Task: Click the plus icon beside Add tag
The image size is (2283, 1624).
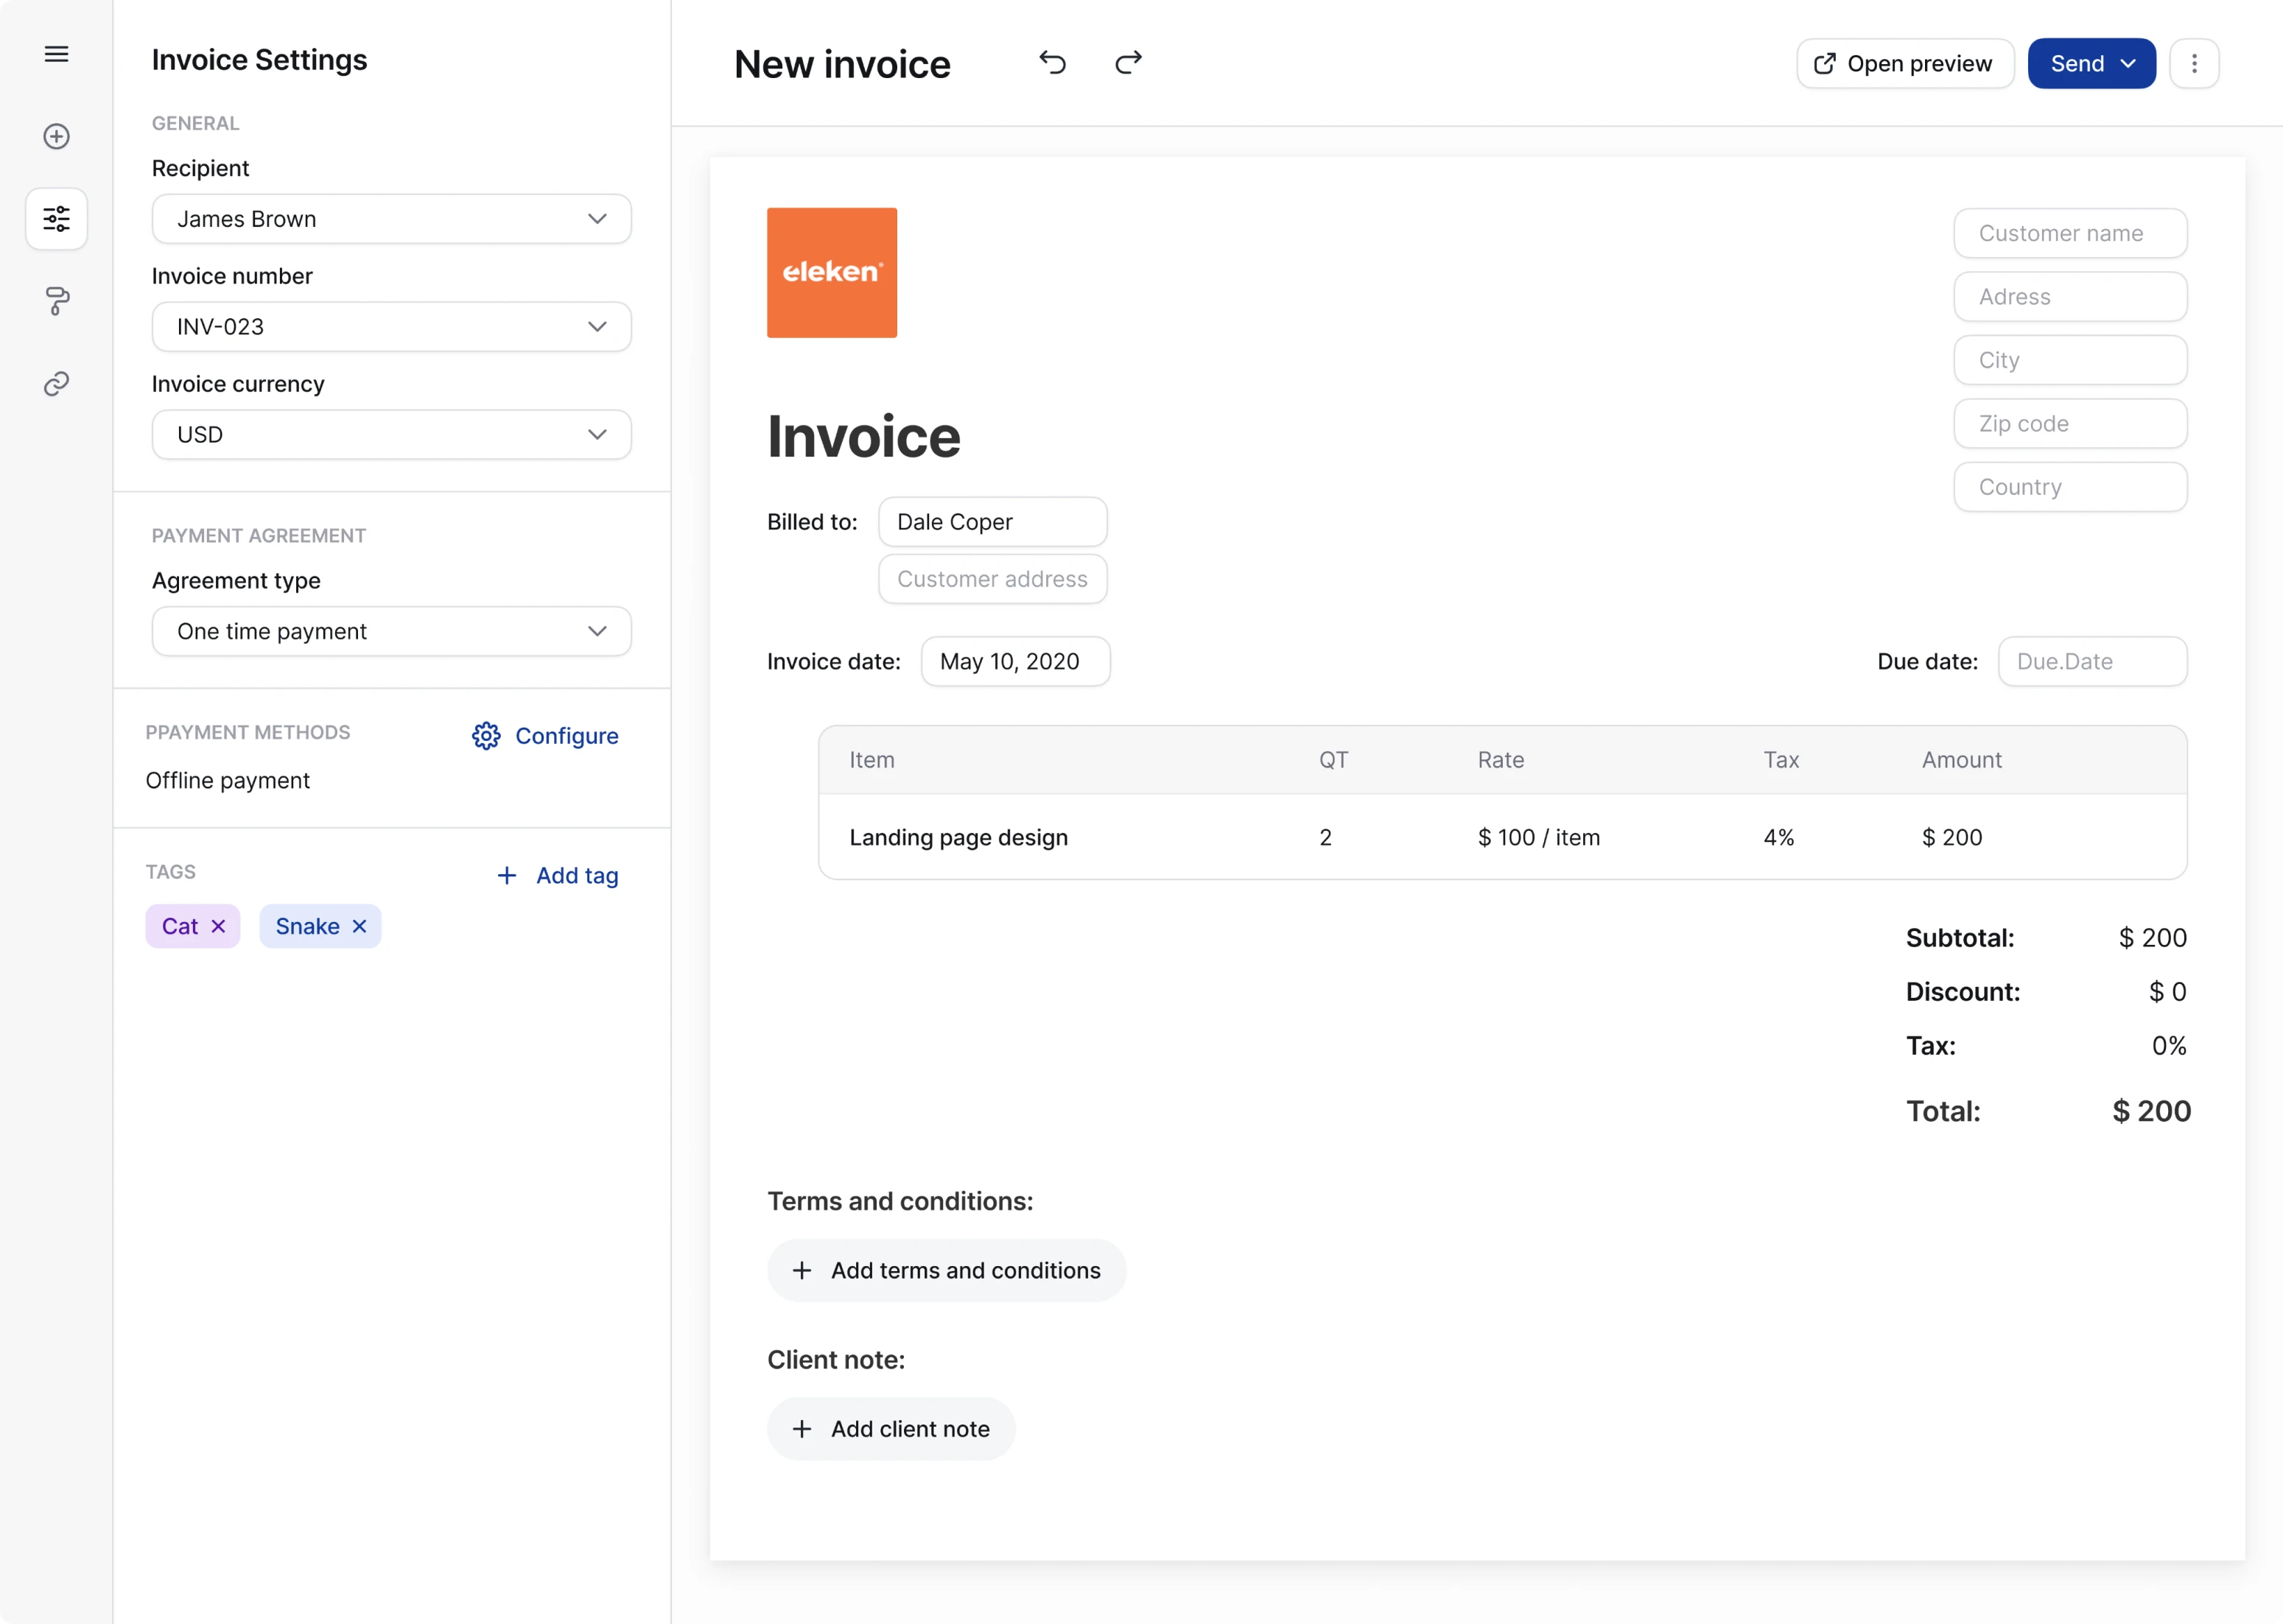Action: click(507, 875)
